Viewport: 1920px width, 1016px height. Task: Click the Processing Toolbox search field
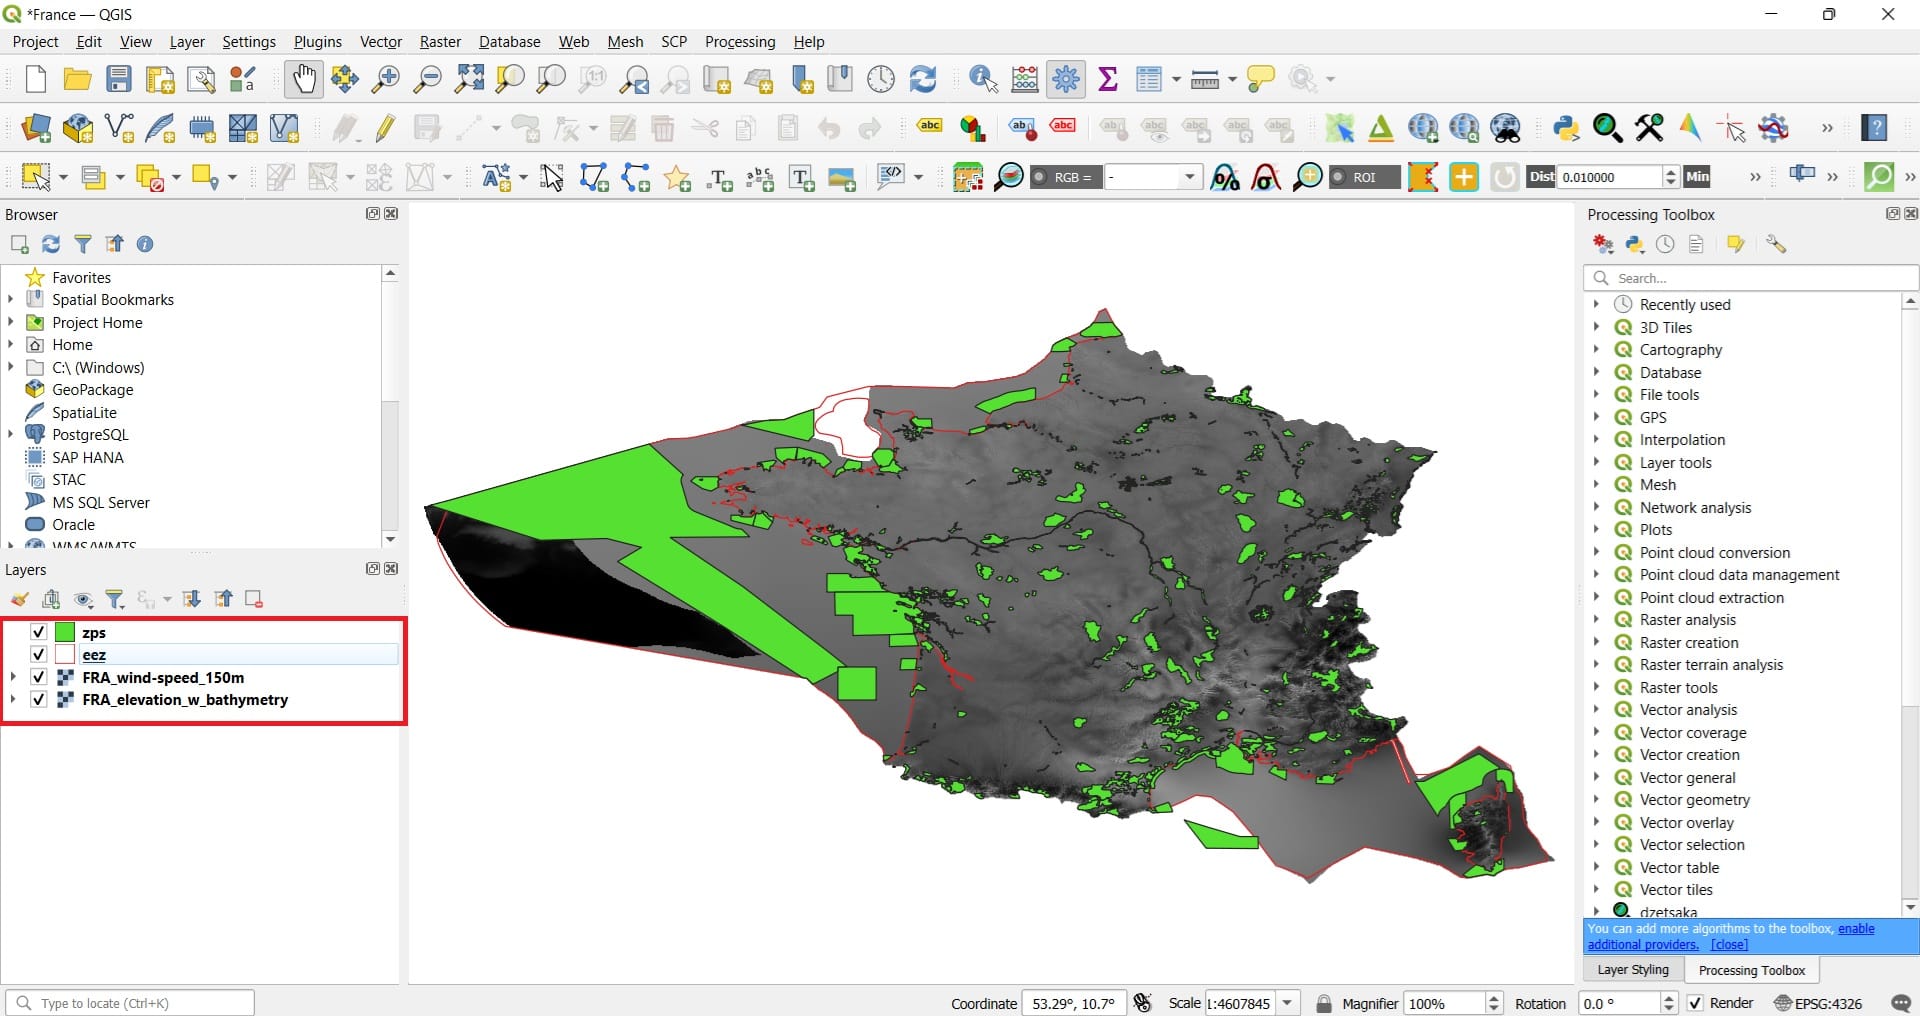(1751, 278)
